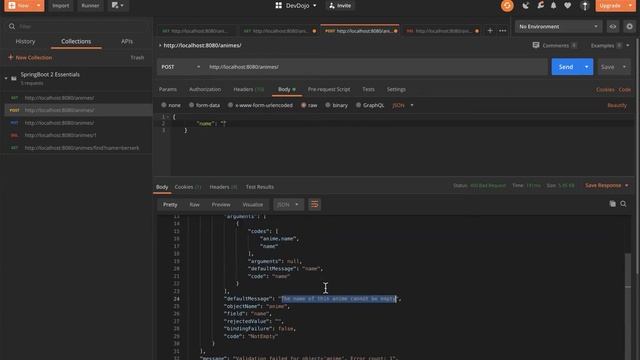Screen dimensions: 640x360
Task: Click the Import button
Action: pos(60,6)
